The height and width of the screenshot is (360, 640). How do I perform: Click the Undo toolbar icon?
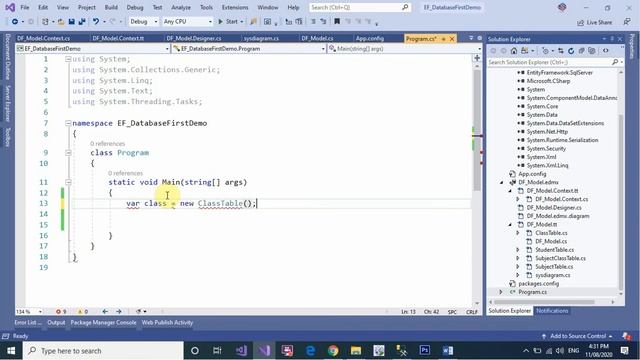96,22
